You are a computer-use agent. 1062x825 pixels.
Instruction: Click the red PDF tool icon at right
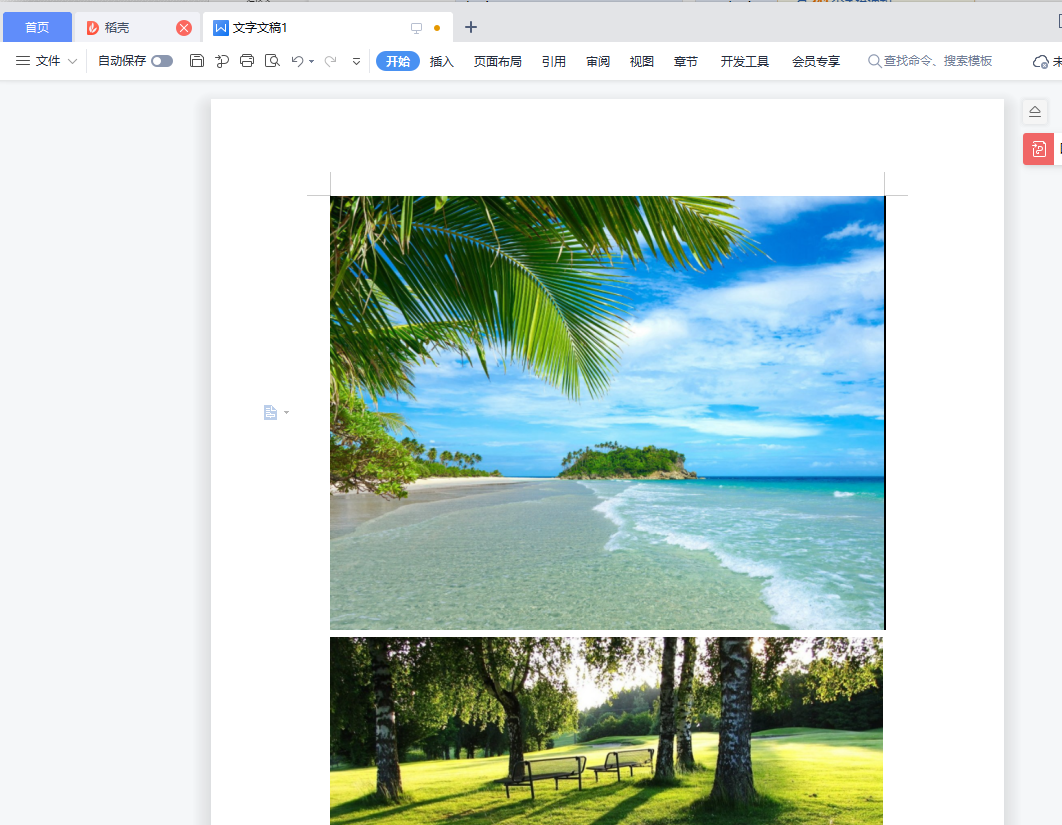tap(1038, 149)
